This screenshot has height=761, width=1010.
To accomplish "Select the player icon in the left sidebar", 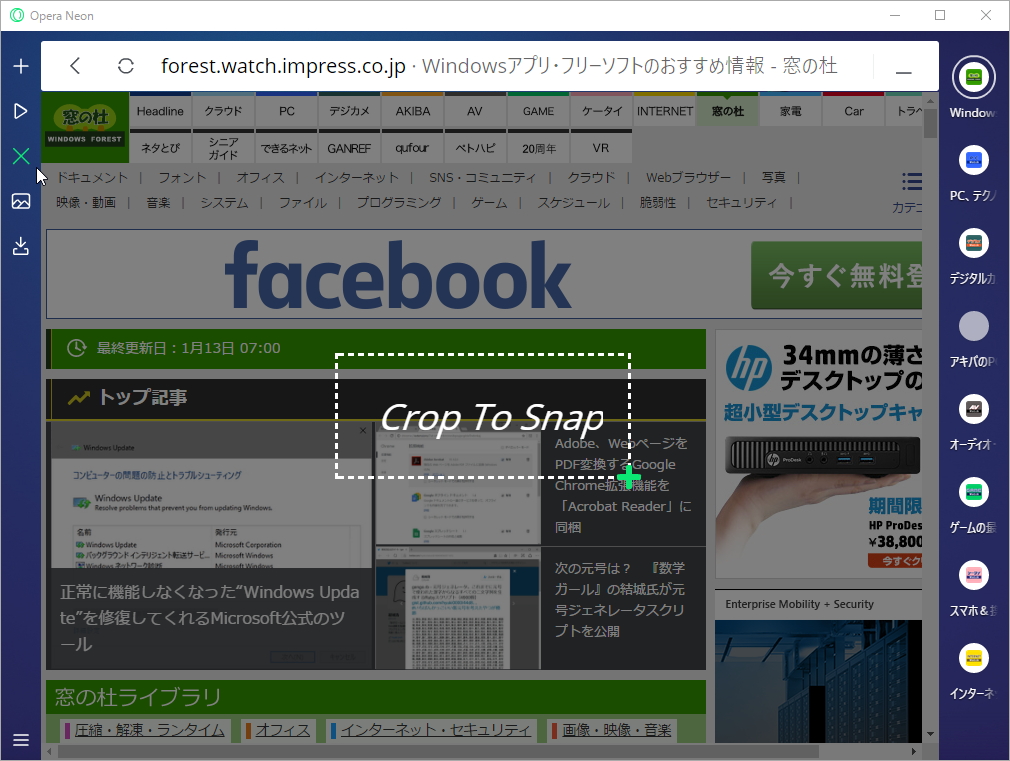I will pyautogui.click(x=20, y=111).
